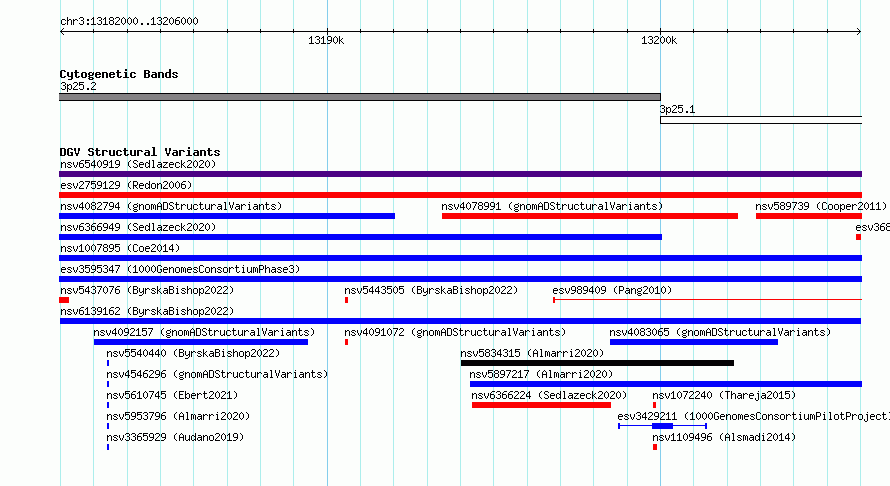Open nsv4091072 (gnomADStructuralVariants) label

(x=455, y=332)
